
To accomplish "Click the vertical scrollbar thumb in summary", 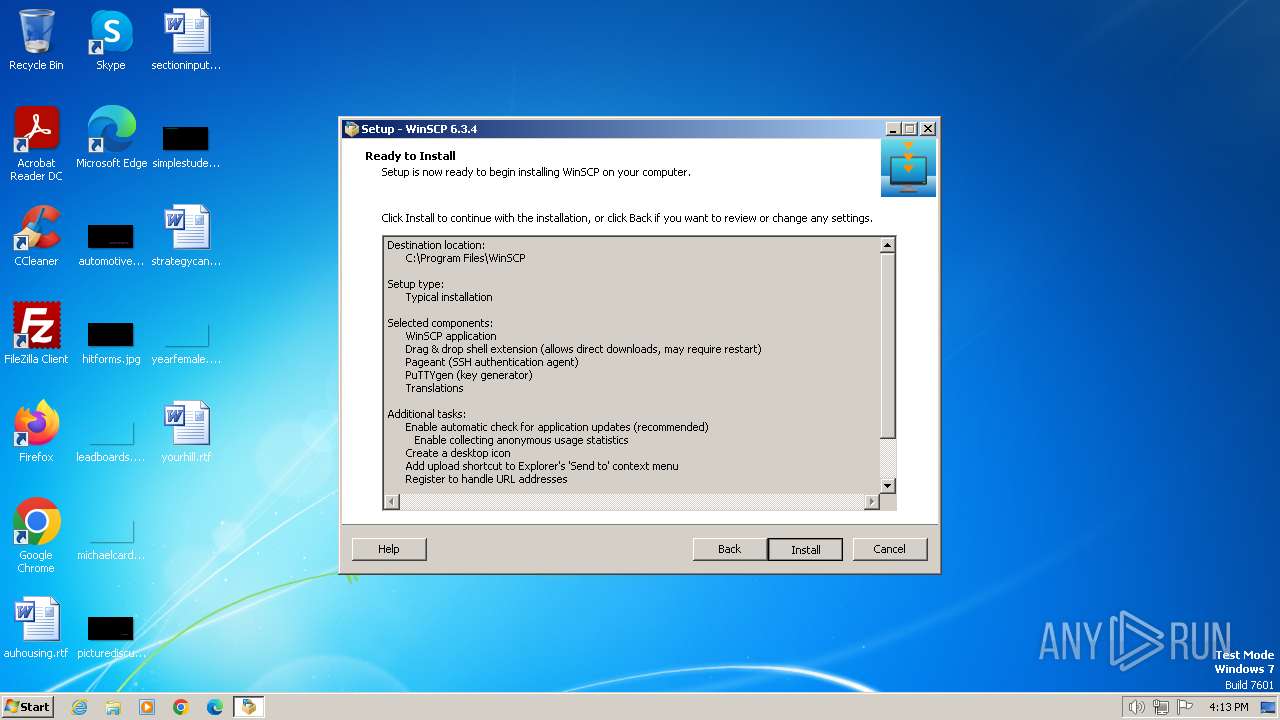I will (887, 345).
